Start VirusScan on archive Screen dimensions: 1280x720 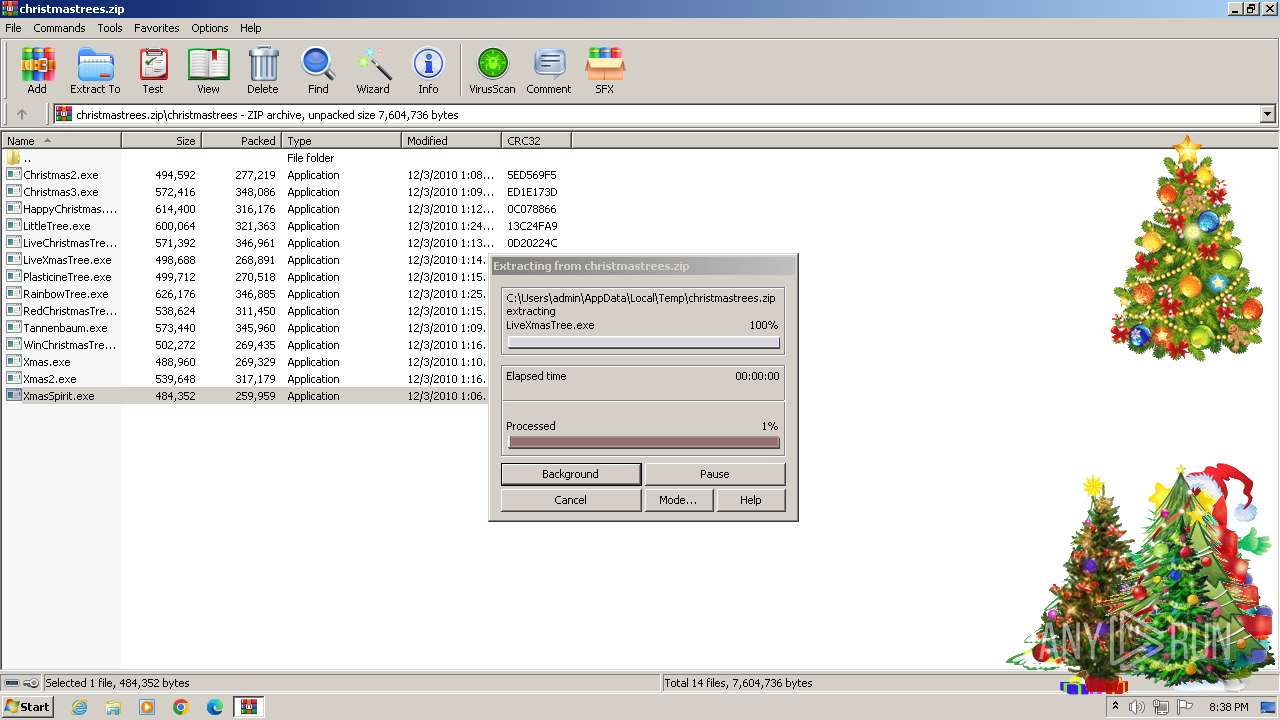pyautogui.click(x=492, y=71)
